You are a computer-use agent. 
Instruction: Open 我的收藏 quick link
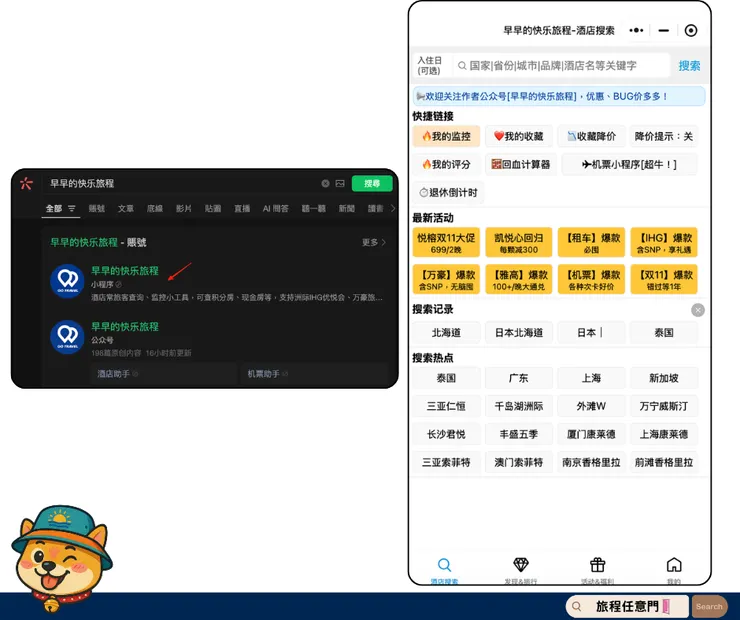pos(519,136)
